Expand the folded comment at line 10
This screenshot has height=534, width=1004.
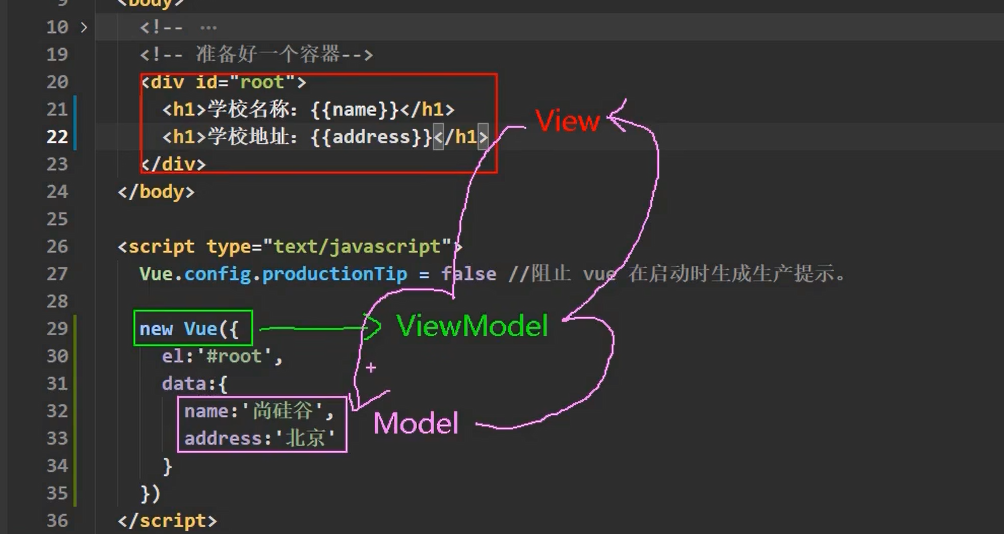click(84, 28)
